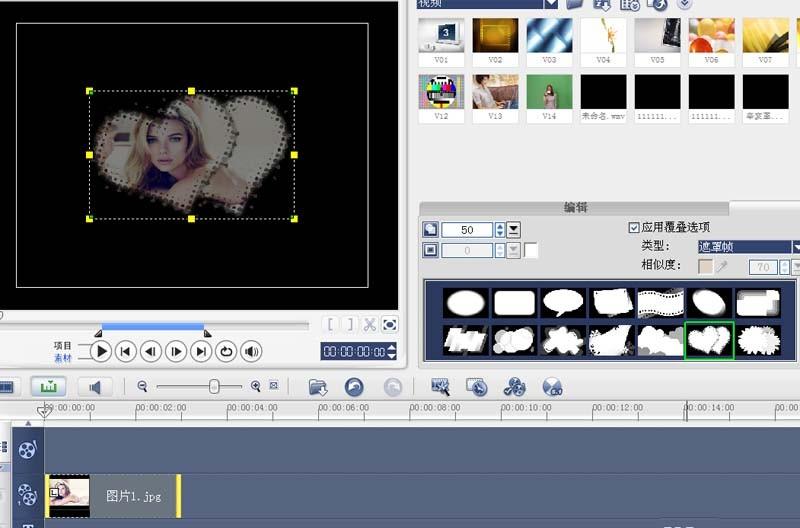Expand the 视频 library category dropdown
800x528 pixels.
[550, 4]
